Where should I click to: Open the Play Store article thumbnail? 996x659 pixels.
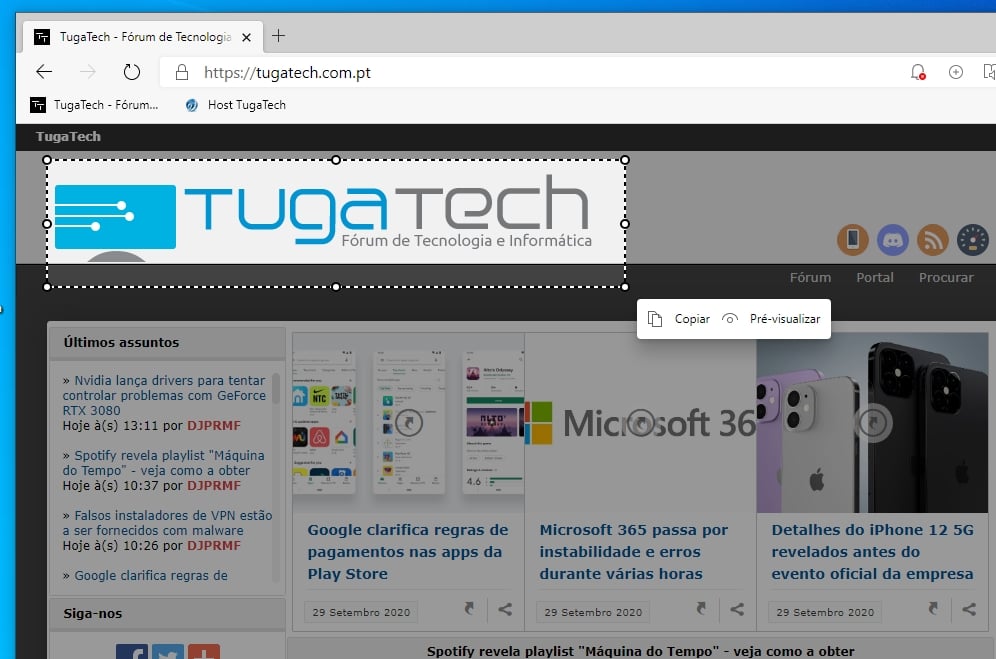408,423
